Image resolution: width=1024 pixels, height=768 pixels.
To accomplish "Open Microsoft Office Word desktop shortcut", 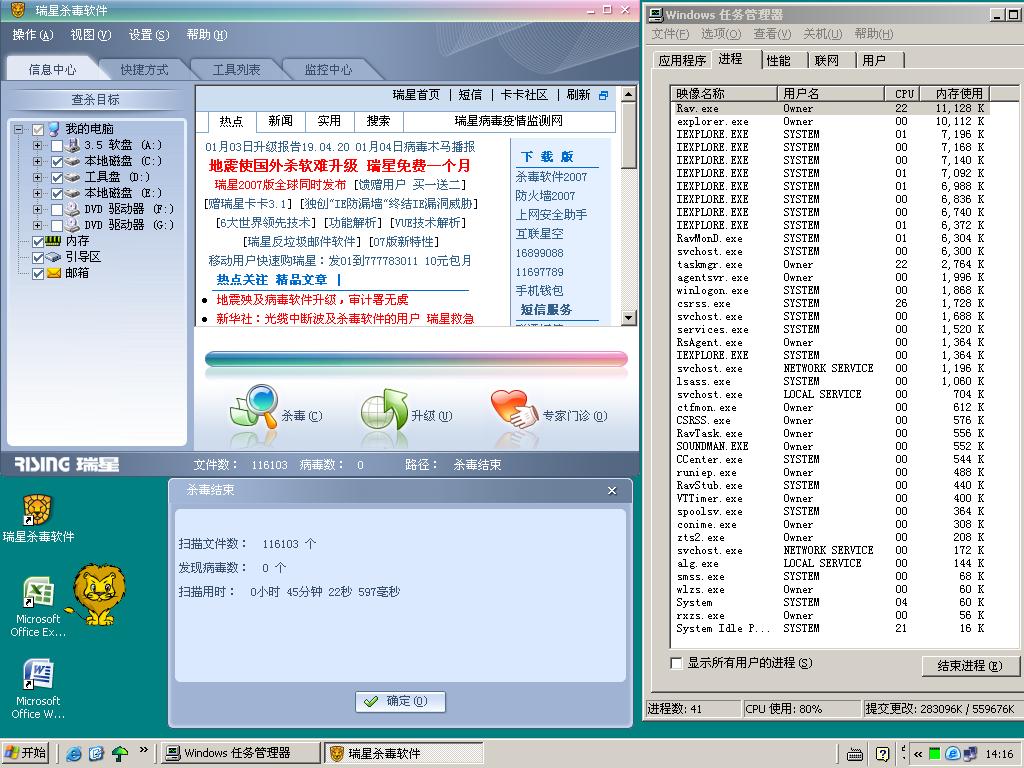I will click(39, 675).
